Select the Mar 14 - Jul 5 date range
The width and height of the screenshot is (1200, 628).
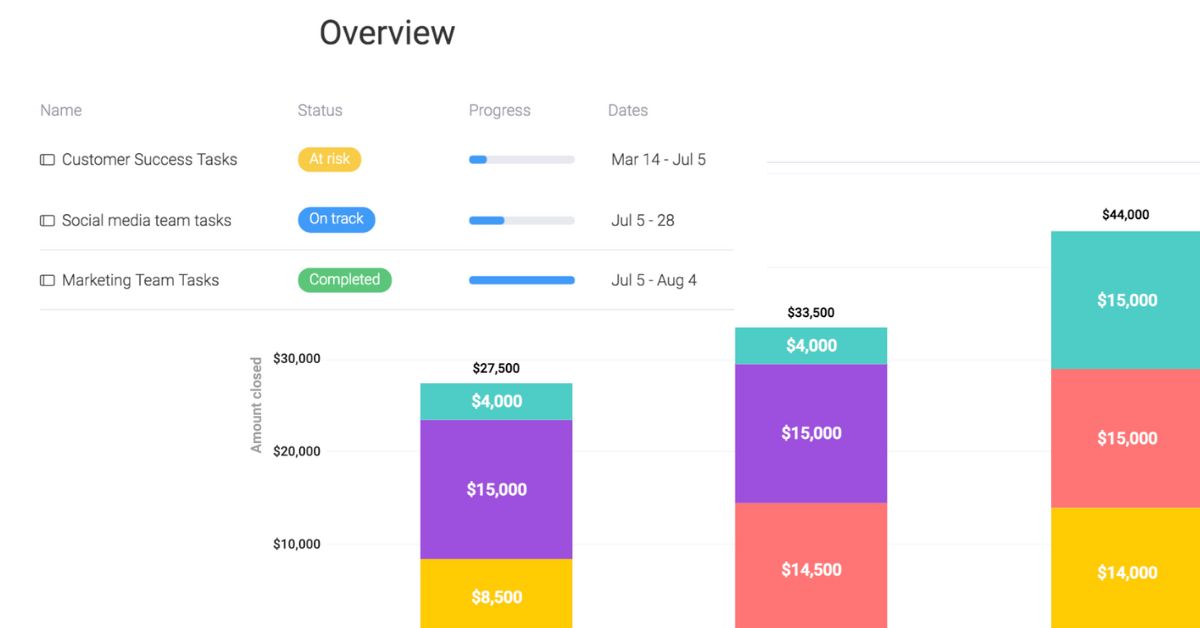pyautogui.click(x=658, y=160)
